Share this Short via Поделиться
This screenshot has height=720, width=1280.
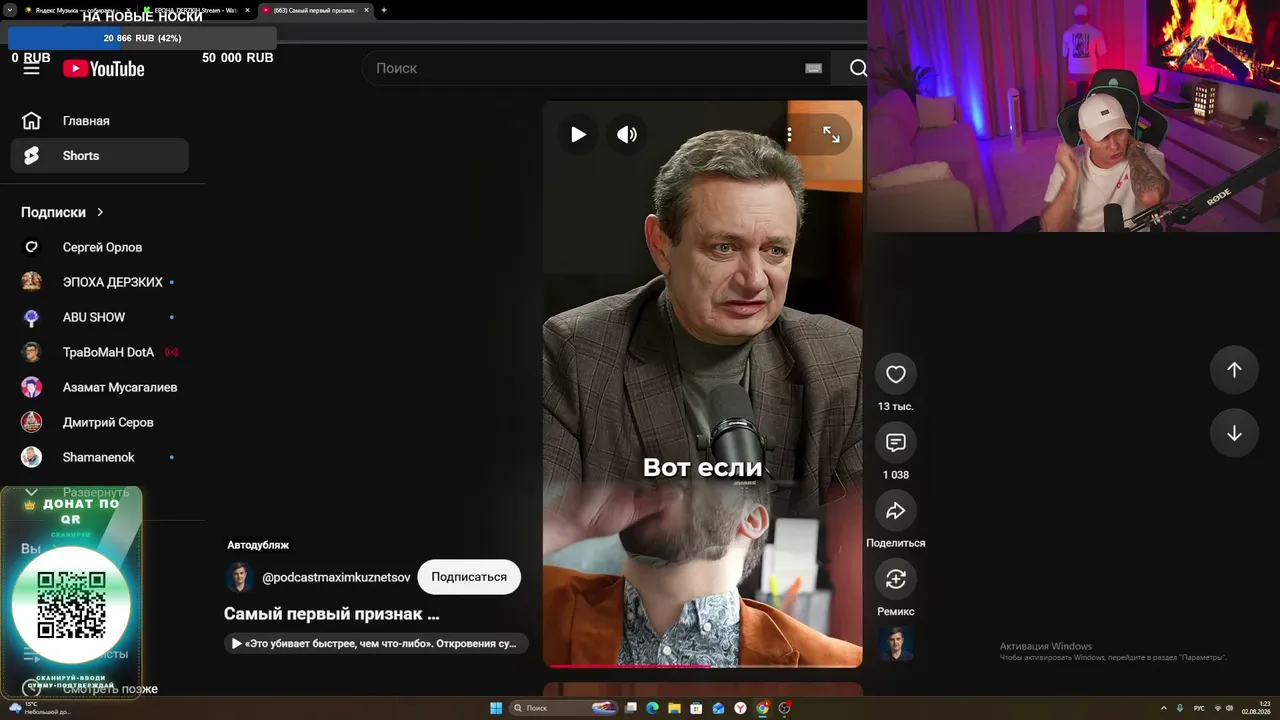[x=896, y=511]
